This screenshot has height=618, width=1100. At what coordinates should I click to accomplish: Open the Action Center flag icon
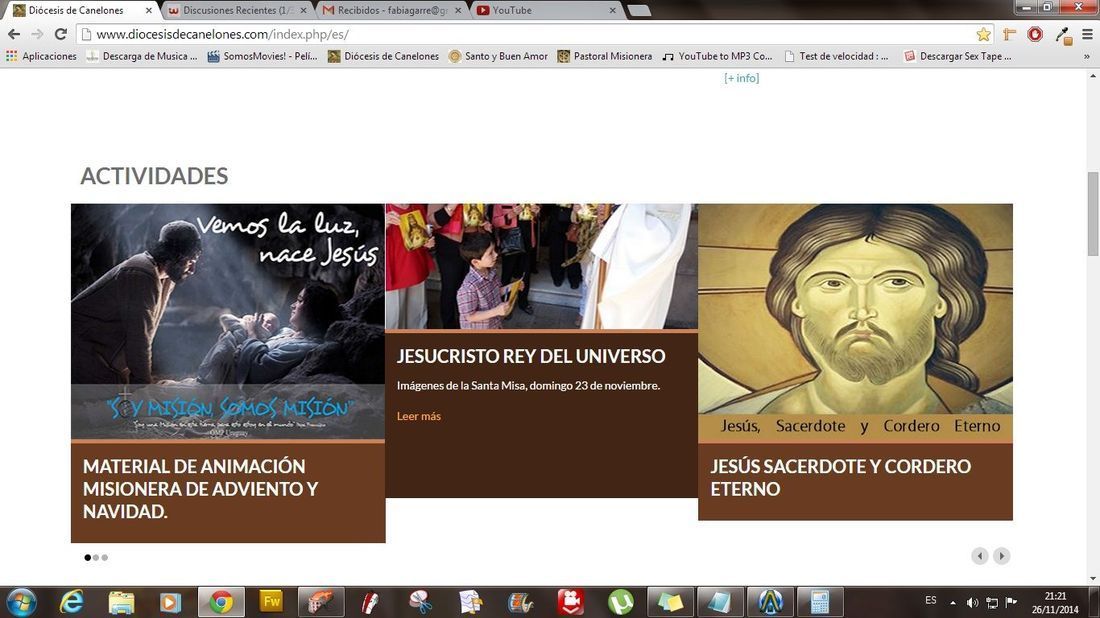point(1011,602)
